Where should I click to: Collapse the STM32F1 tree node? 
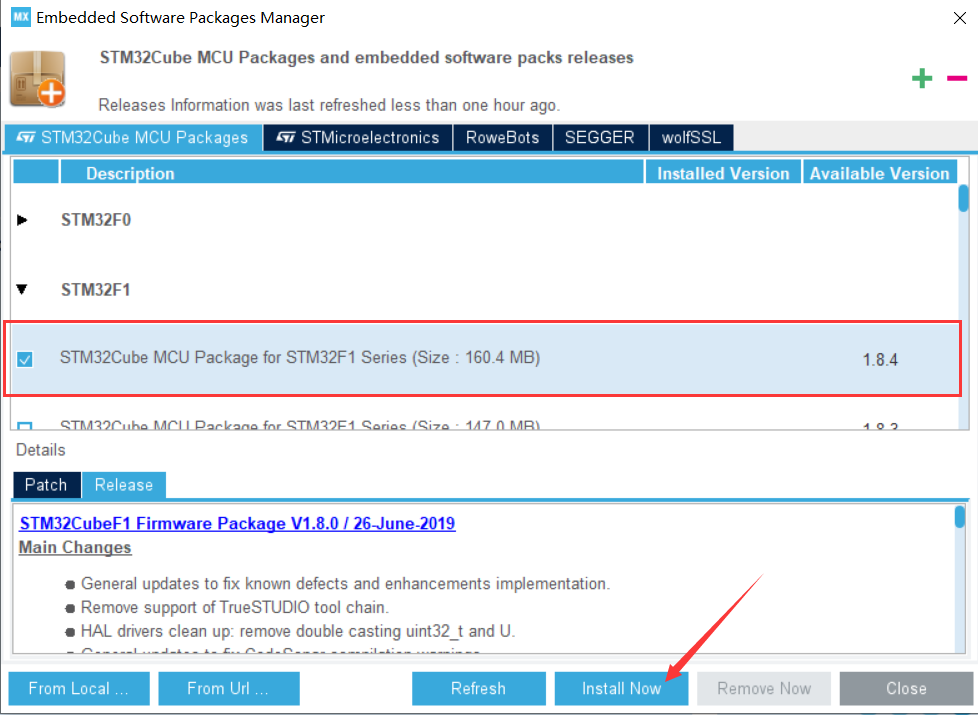coord(22,290)
